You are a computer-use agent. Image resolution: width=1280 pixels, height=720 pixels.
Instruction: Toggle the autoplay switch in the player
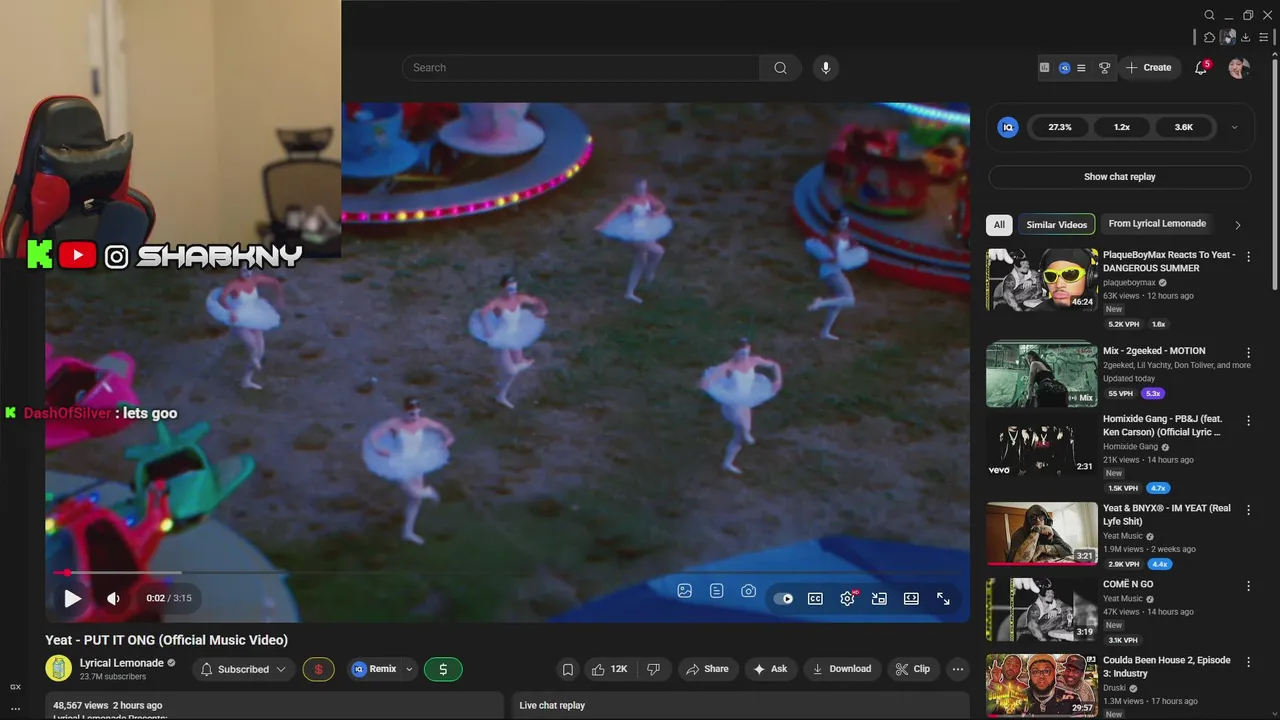point(783,598)
